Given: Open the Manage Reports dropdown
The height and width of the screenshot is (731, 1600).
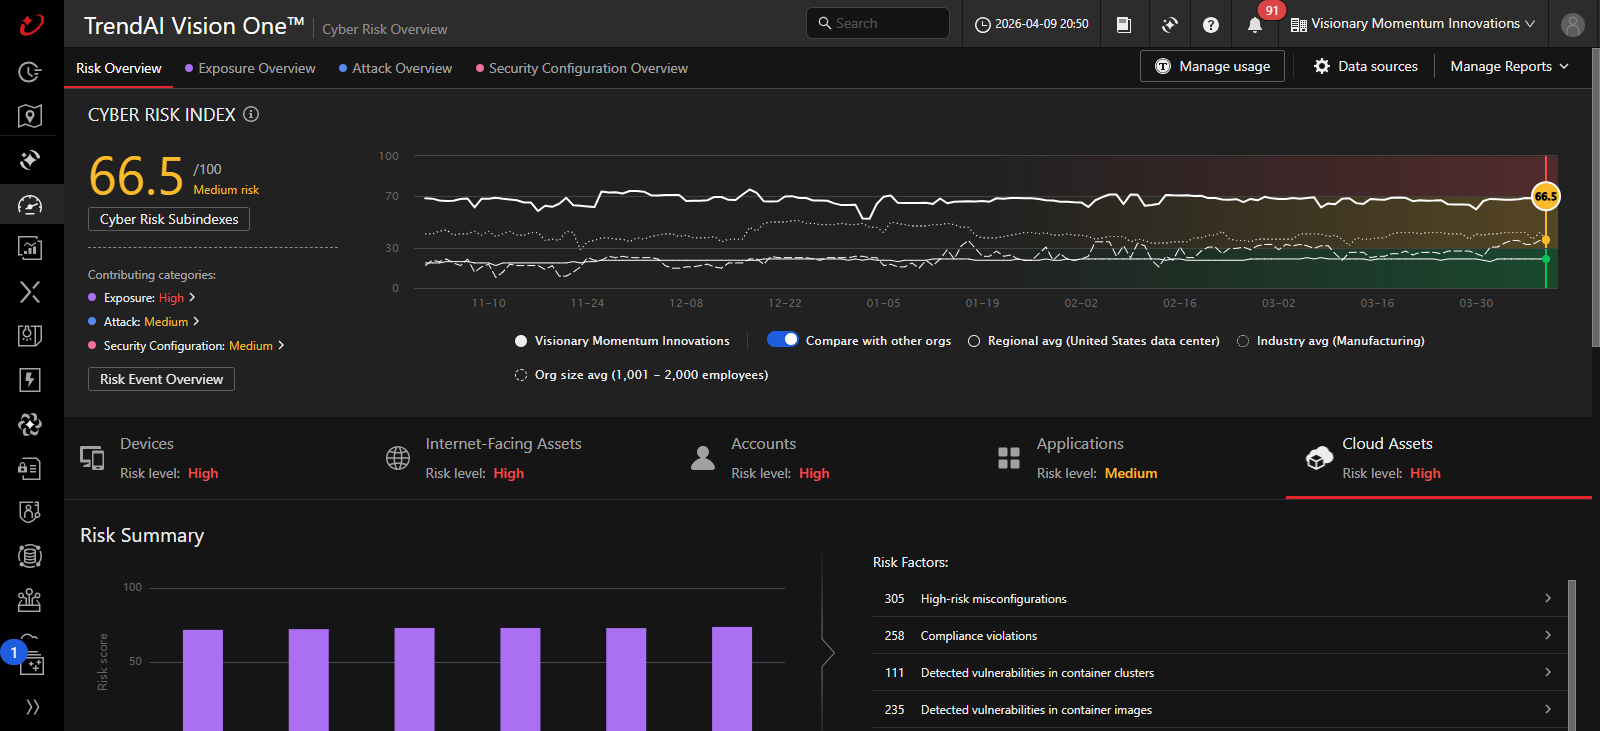Looking at the screenshot, I should [x=1509, y=66].
